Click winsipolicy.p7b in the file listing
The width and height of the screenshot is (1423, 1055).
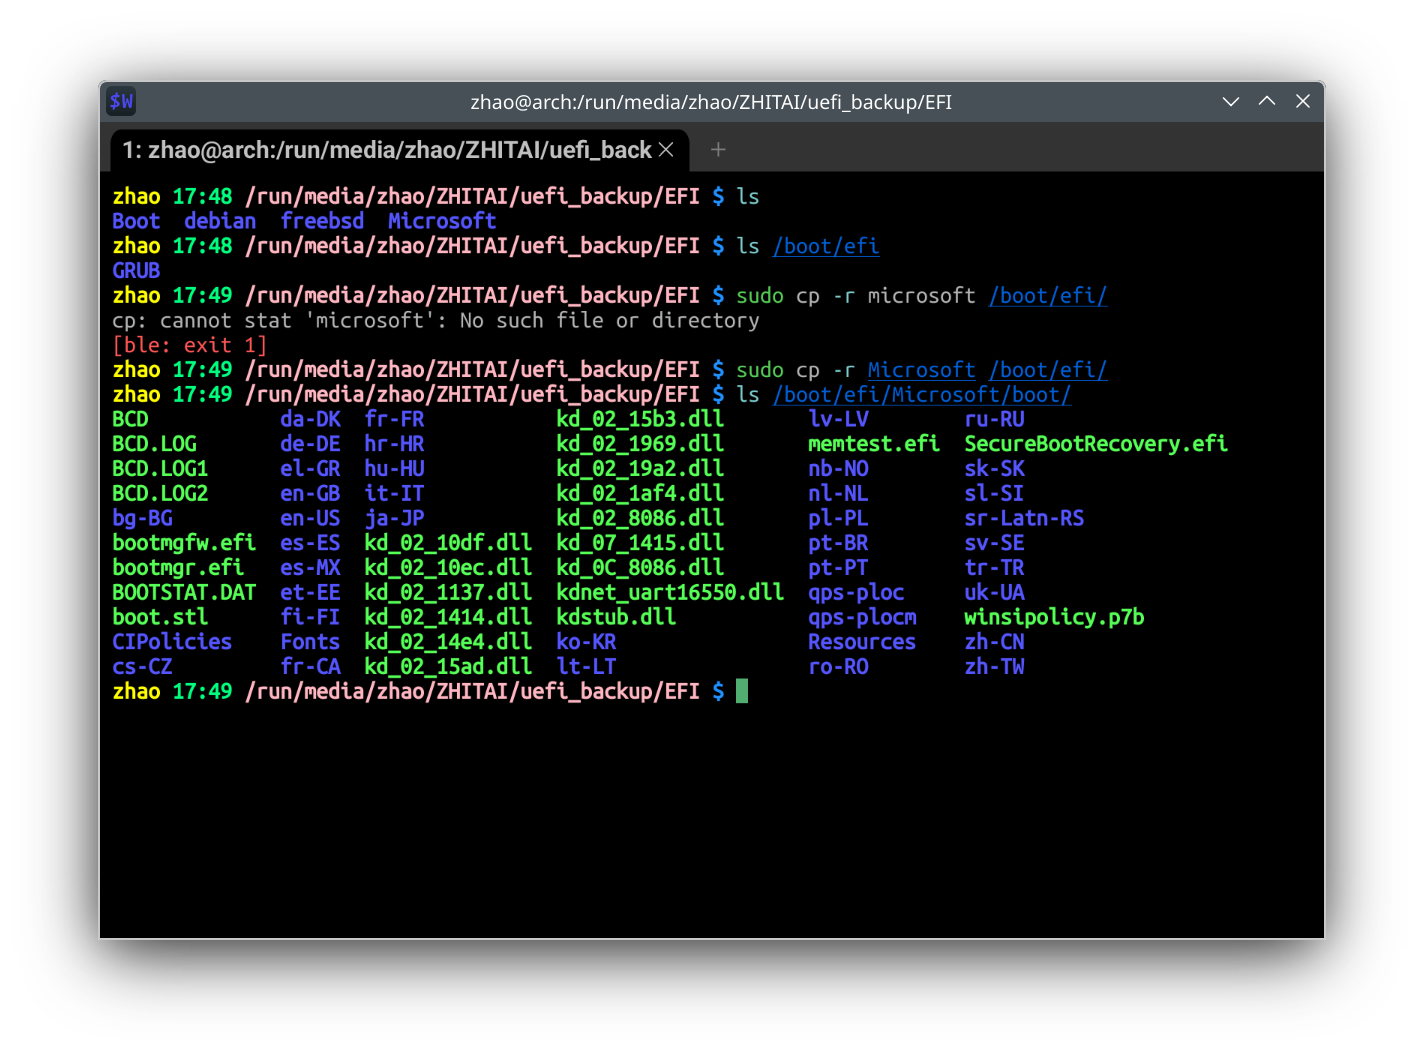pyautogui.click(x=1054, y=616)
